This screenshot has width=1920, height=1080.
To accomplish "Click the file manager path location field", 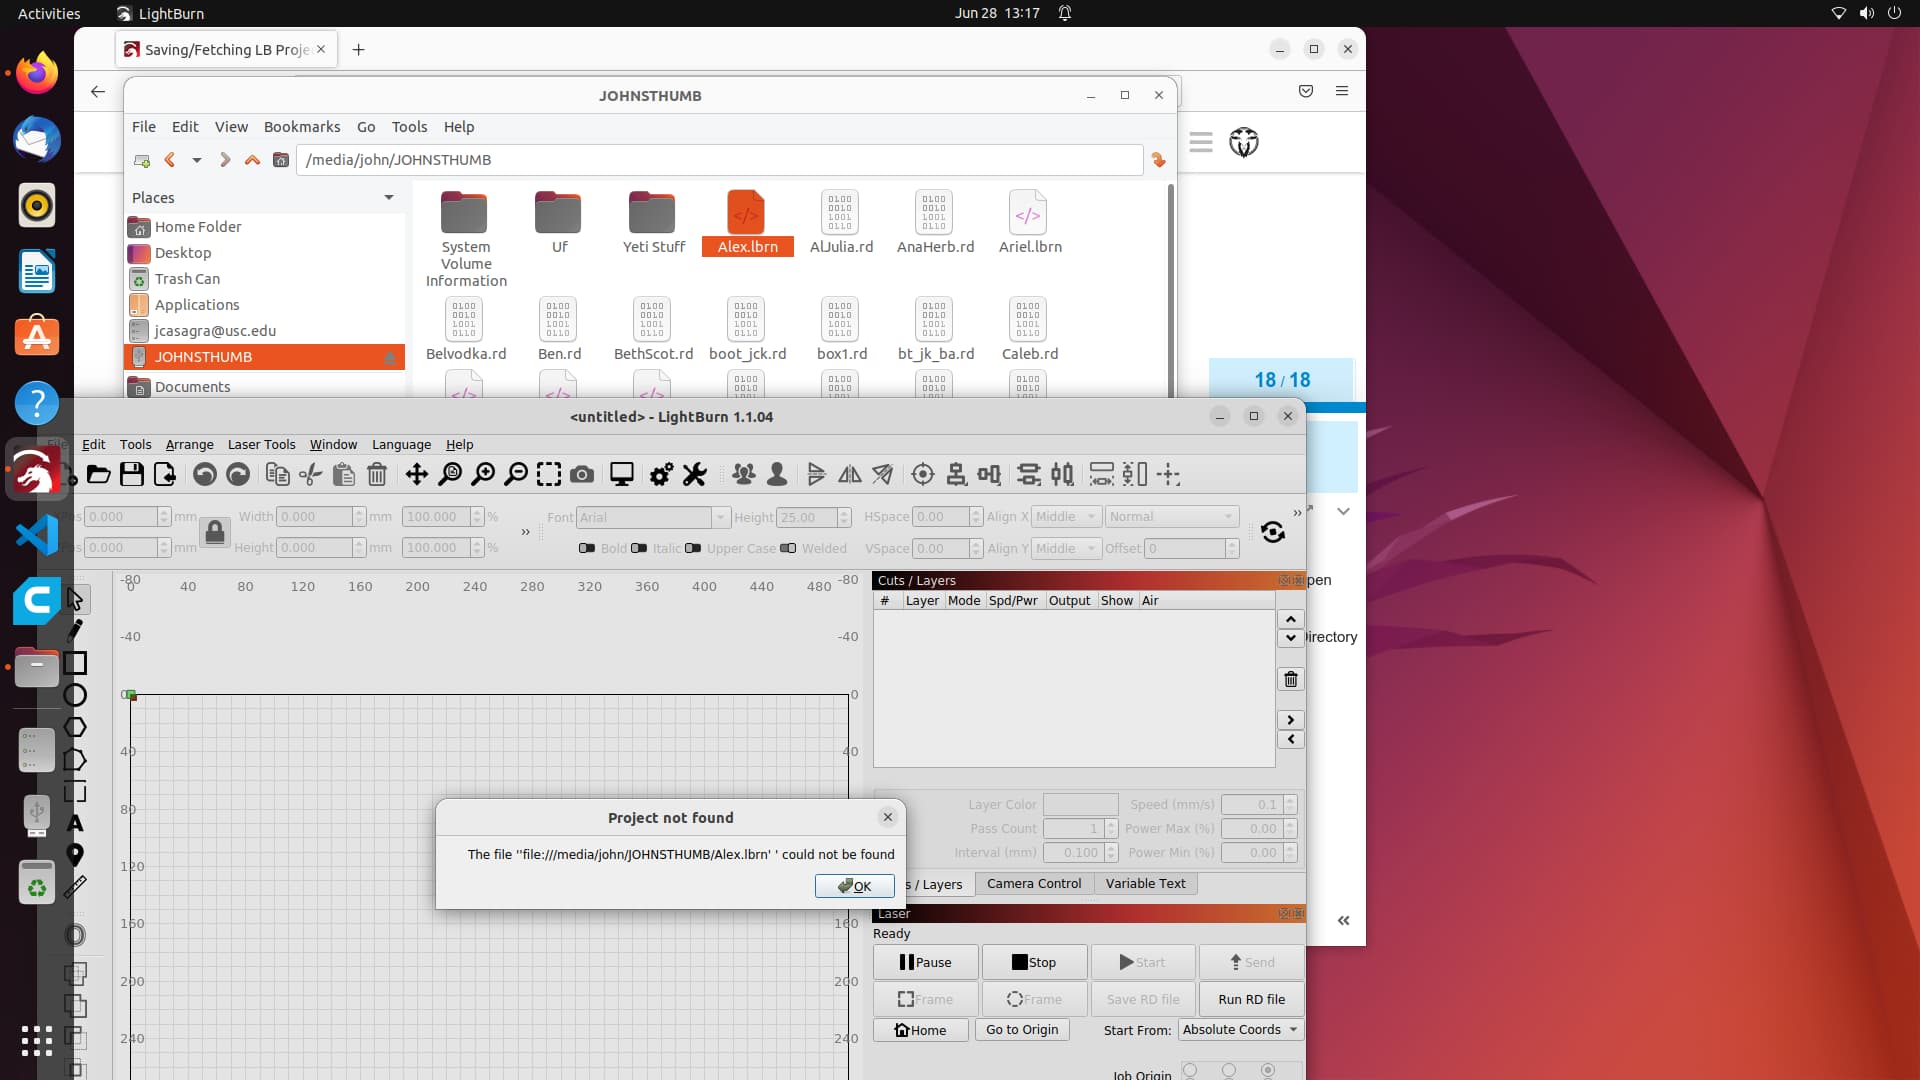I will coord(720,160).
